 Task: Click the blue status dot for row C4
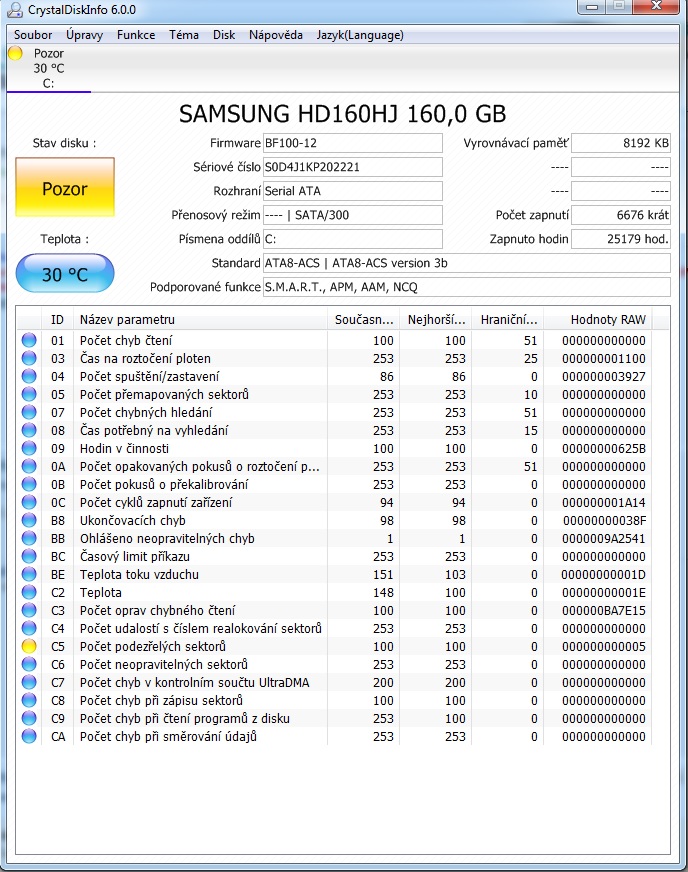29,628
